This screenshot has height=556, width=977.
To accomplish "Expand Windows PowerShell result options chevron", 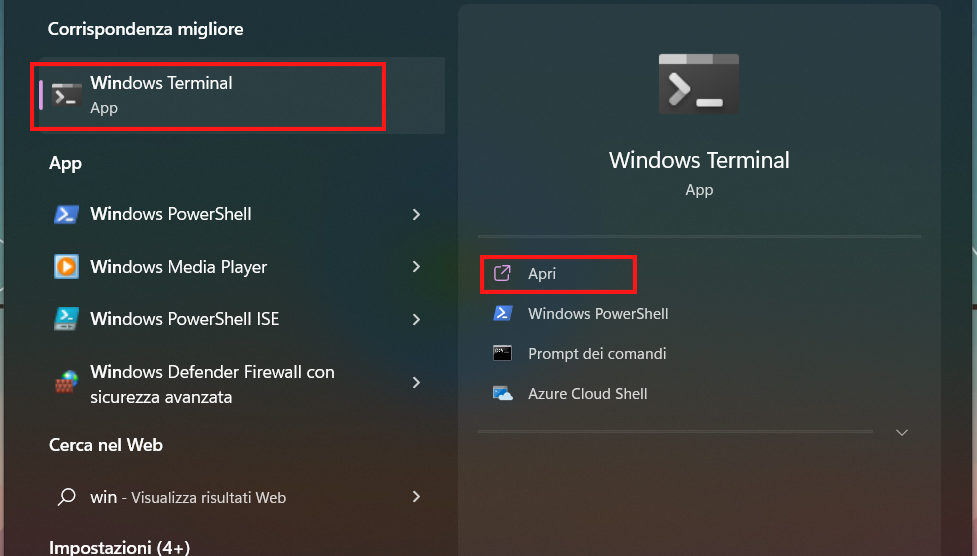I will tap(416, 214).
